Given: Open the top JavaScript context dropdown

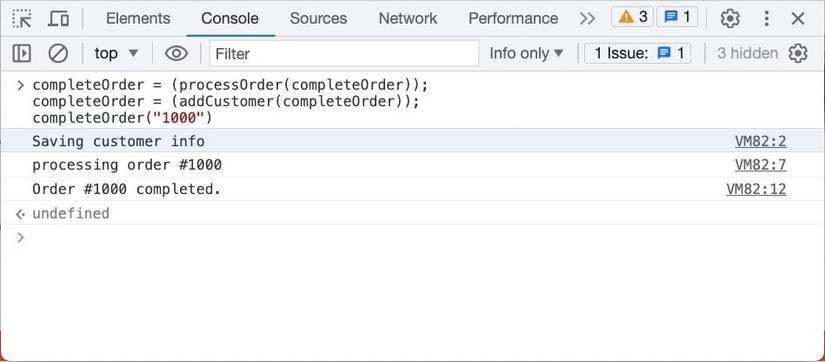Looking at the screenshot, I should tap(116, 53).
